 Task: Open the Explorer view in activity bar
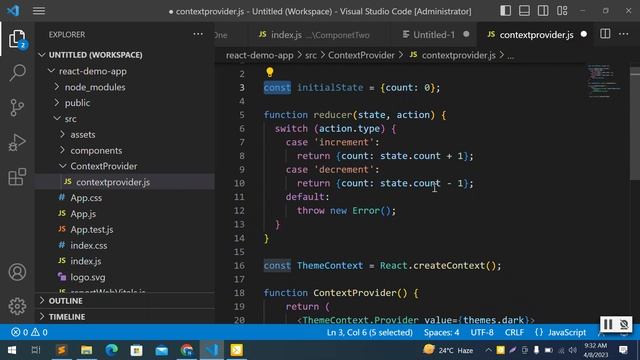[17, 39]
